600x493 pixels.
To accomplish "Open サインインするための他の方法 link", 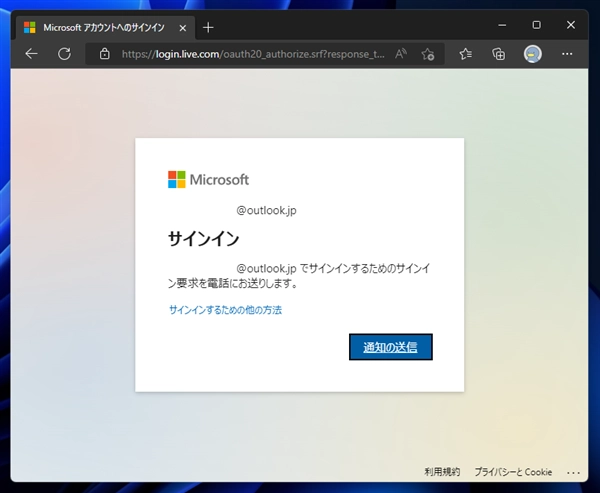I will click(225, 310).
